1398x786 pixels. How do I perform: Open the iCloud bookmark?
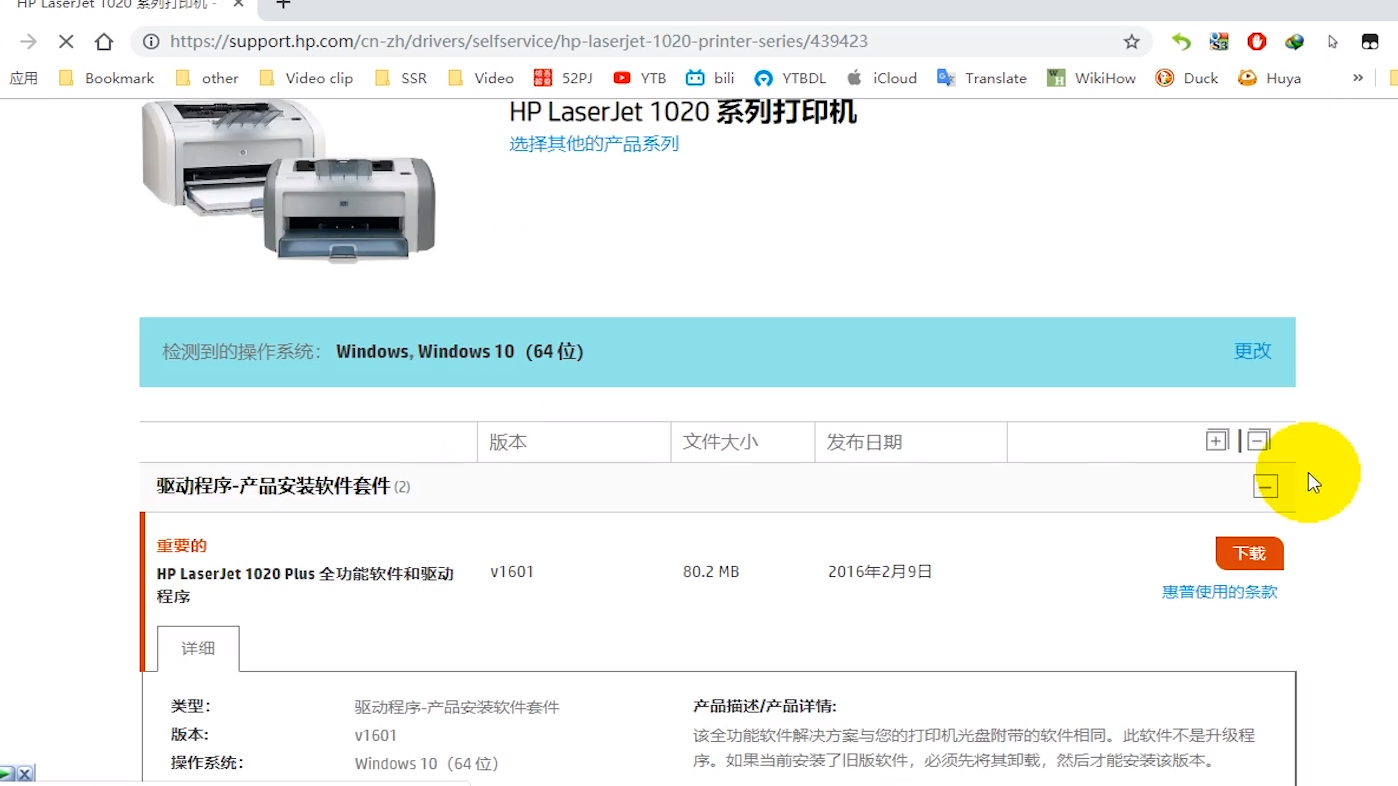[881, 78]
